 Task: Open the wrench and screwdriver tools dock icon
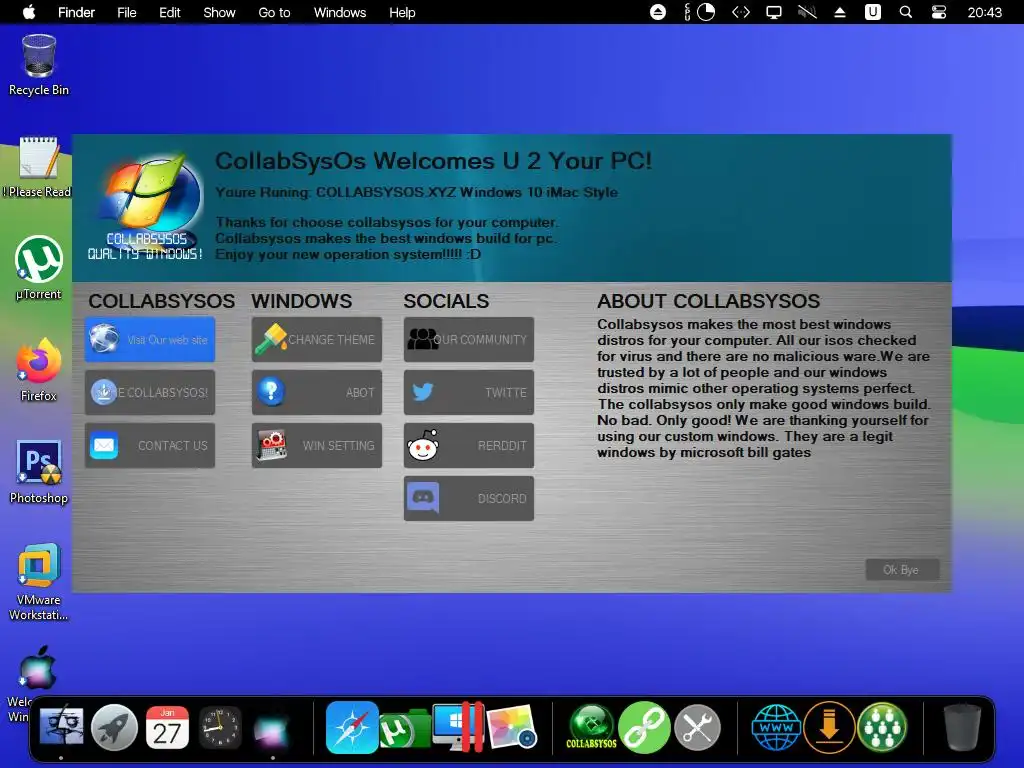(697, 727)
